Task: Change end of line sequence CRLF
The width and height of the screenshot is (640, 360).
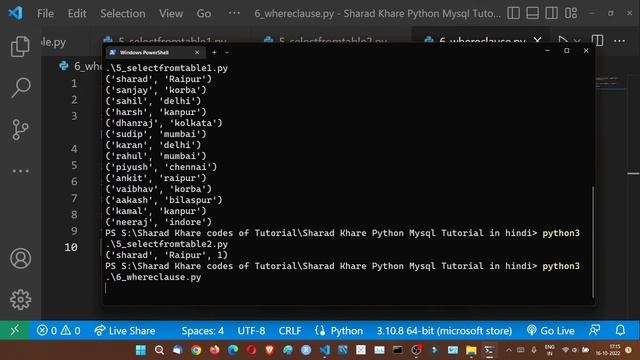Action: [290, 330]
